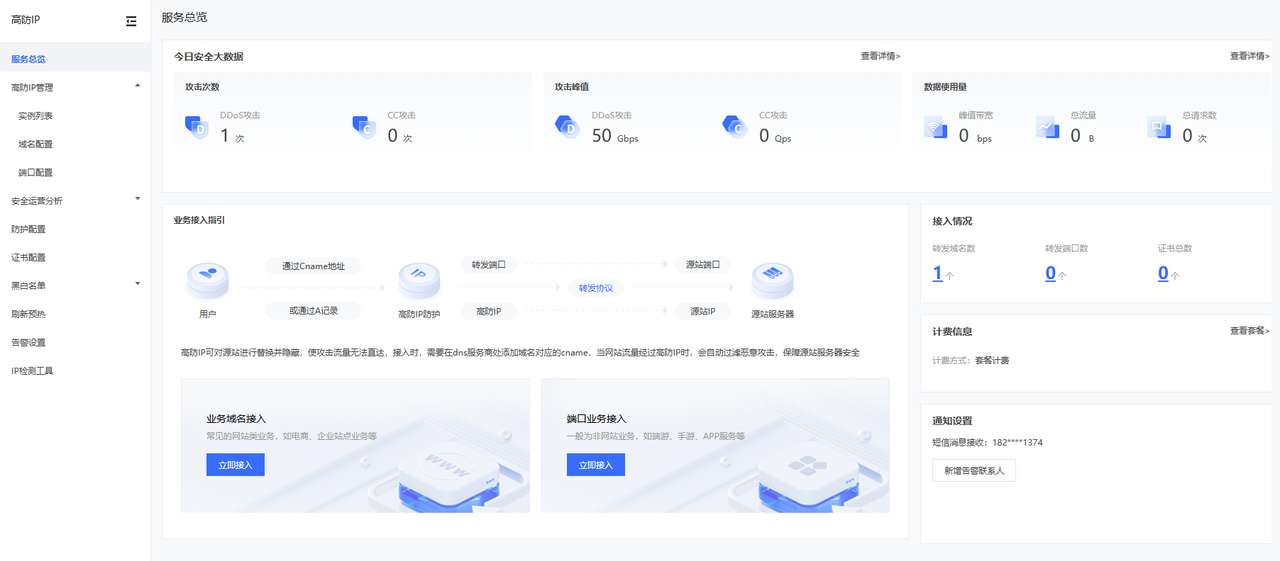This screenshot has height=561, width=1280.
Task: Click 查看详情 link at the far right
Action: coord(1249,56)
